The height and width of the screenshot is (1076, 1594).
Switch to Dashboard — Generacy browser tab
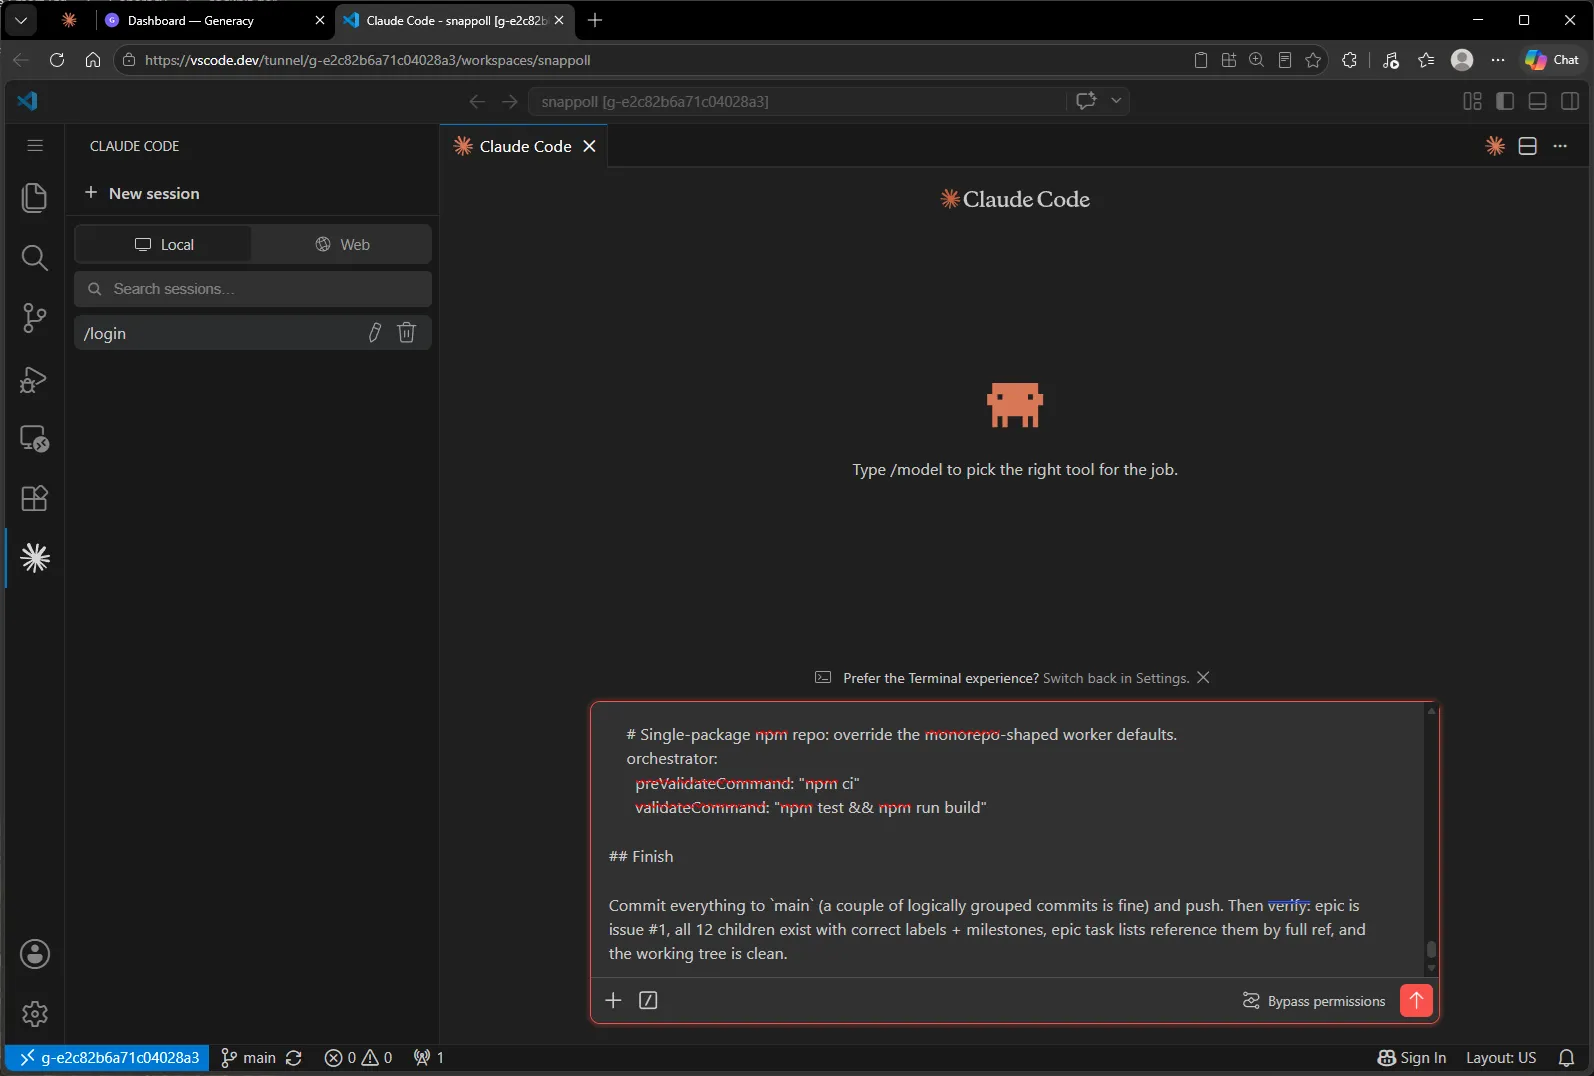(x=214, y=20)
